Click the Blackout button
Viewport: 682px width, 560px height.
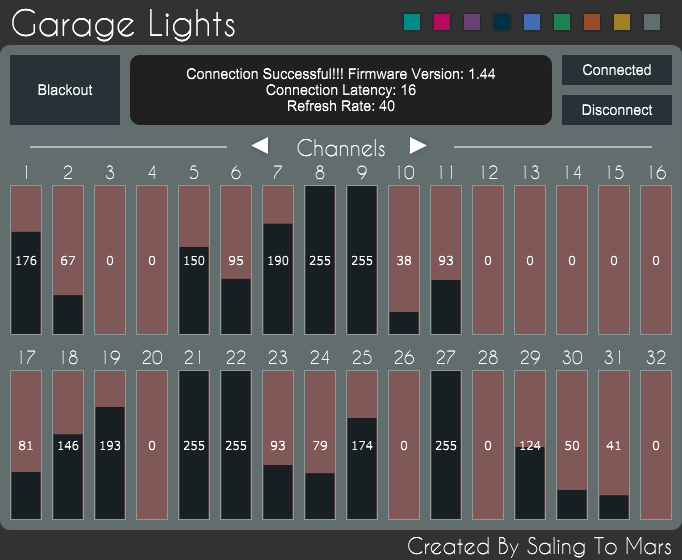tap(65, 90)
